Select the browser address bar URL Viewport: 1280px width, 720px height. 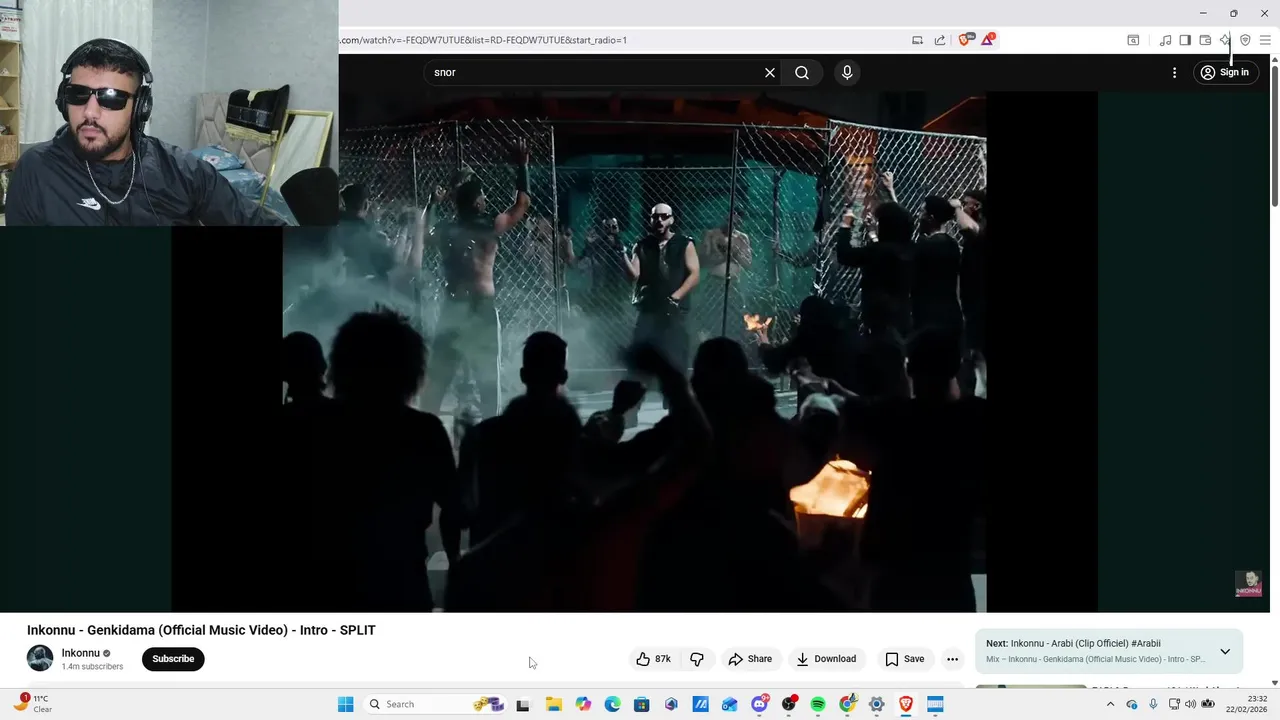tap(483, 40)
